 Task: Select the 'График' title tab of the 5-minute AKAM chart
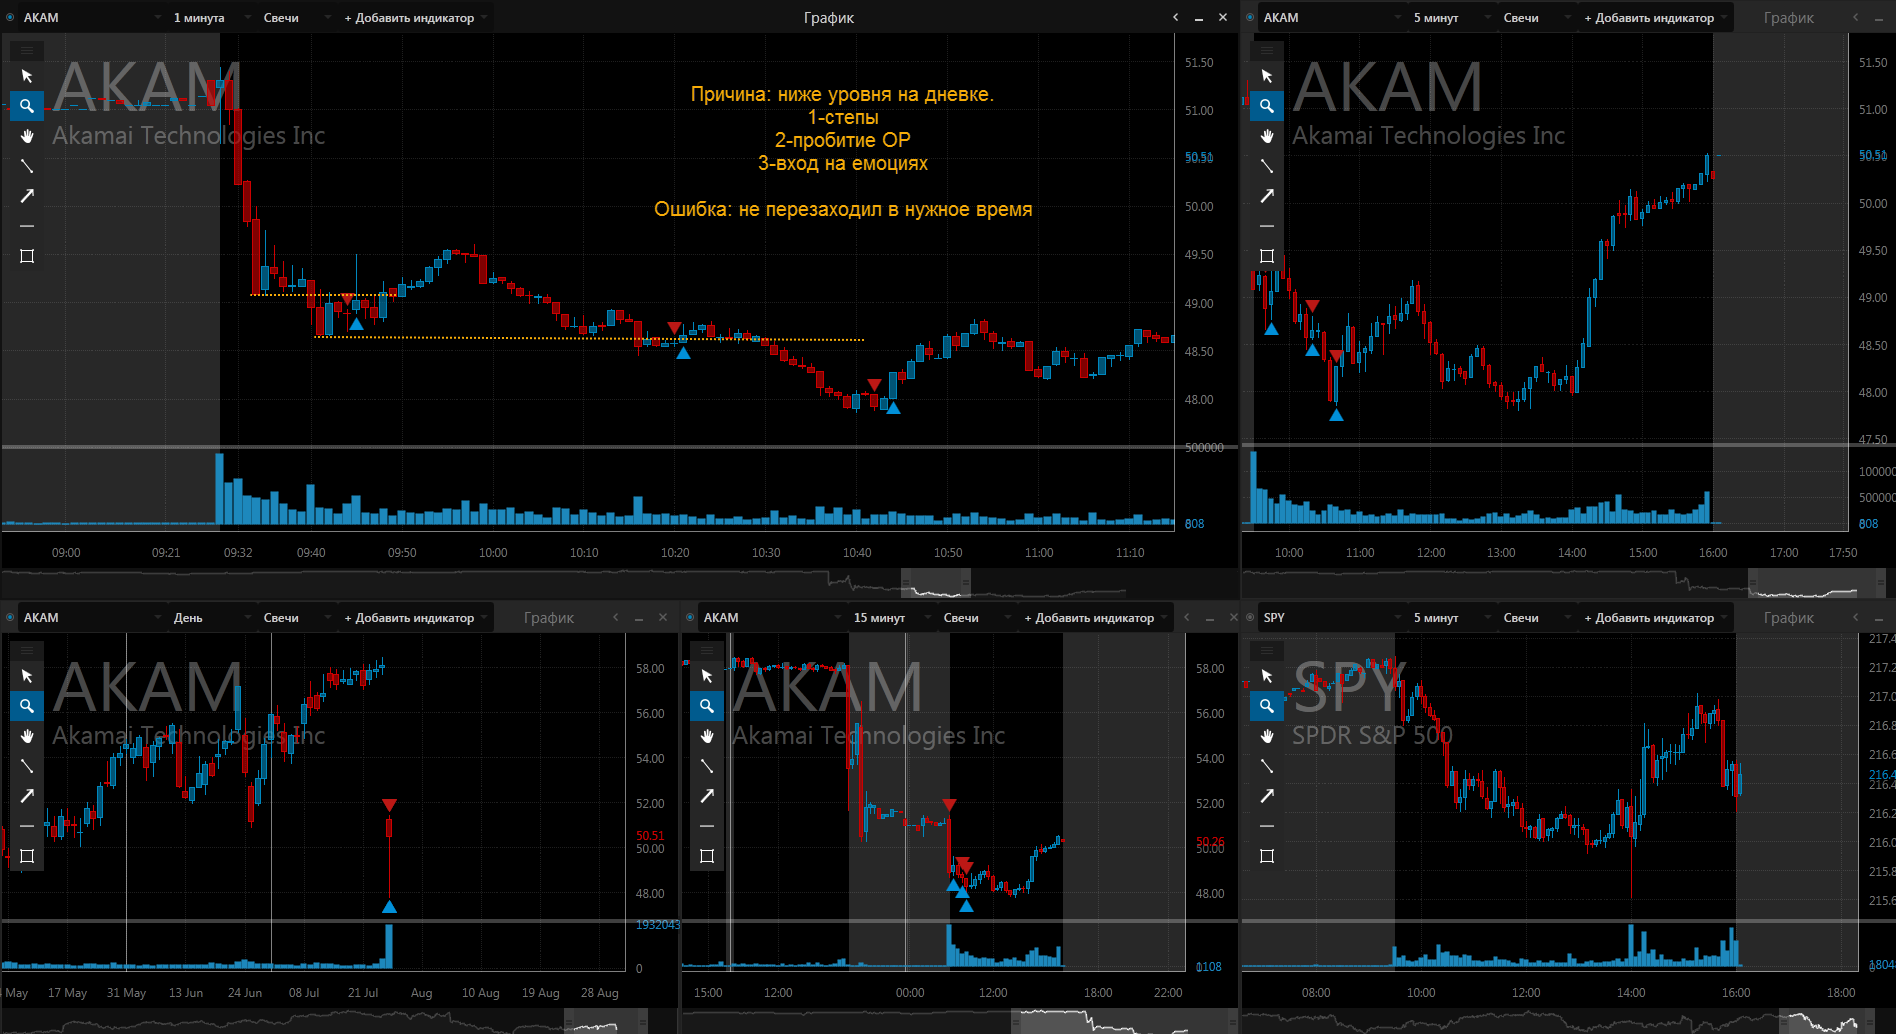[x=1789, y=18]
